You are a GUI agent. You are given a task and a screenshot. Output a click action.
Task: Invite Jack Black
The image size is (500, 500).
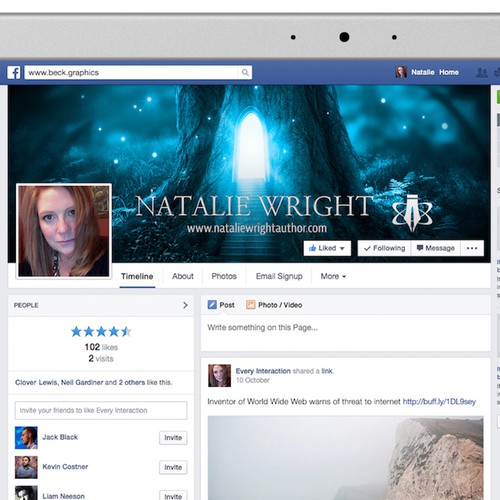[173, 438]
